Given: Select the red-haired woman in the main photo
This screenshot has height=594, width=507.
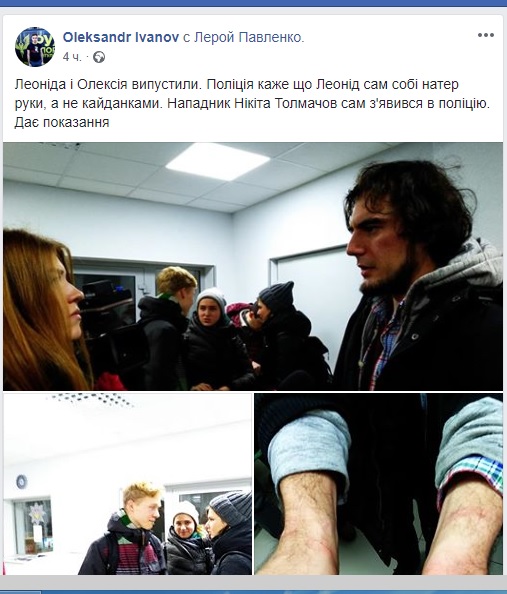Looking at the screenshot, I should click(45, 309).
